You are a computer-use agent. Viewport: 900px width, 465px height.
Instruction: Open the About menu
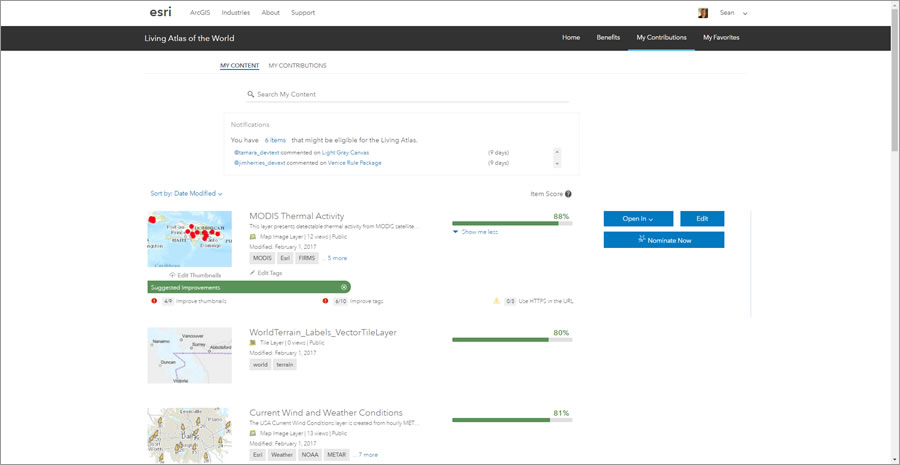point(270,13)
